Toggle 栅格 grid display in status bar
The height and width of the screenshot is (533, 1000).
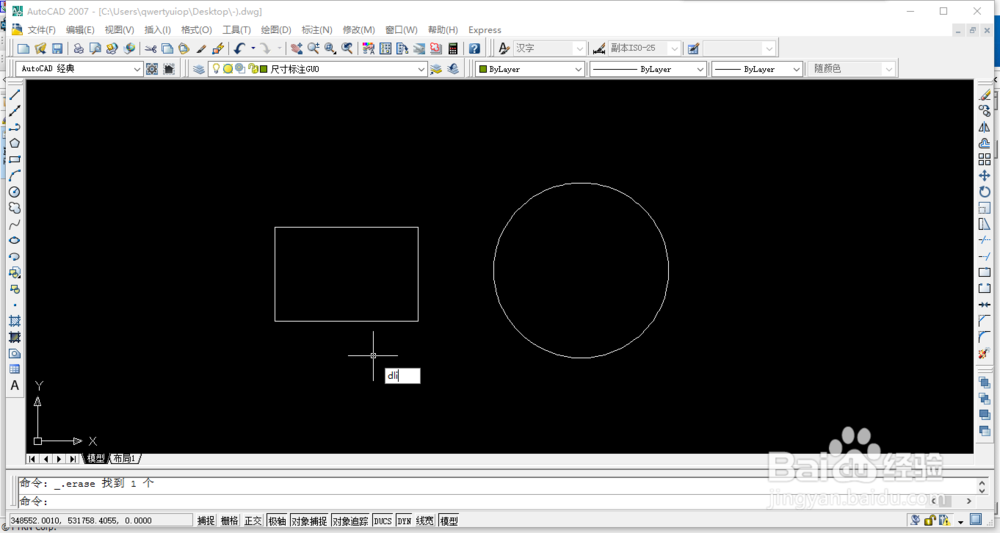click(x=230, y=521)
